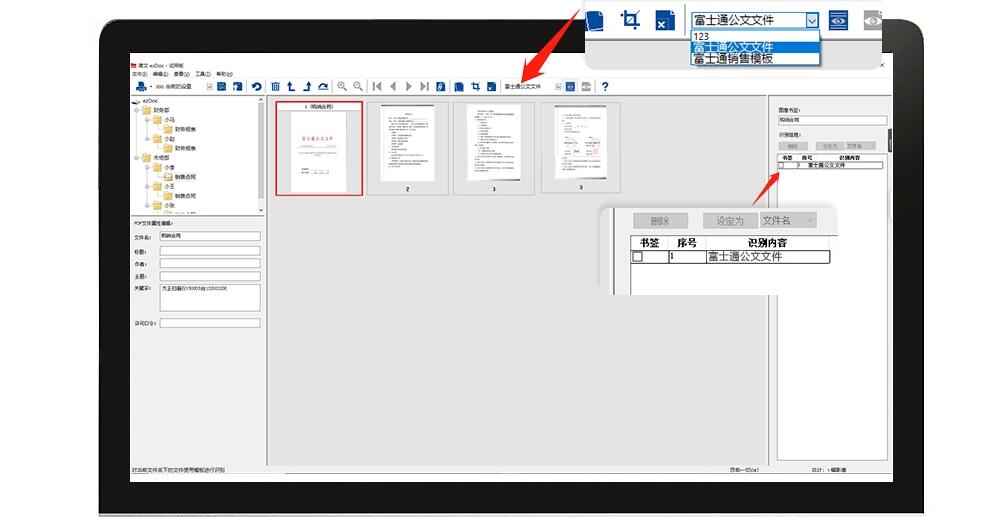The width and height of the screenshot is (990, 517).
Task: Click the 文件名 input field
Action: [210, 236]
